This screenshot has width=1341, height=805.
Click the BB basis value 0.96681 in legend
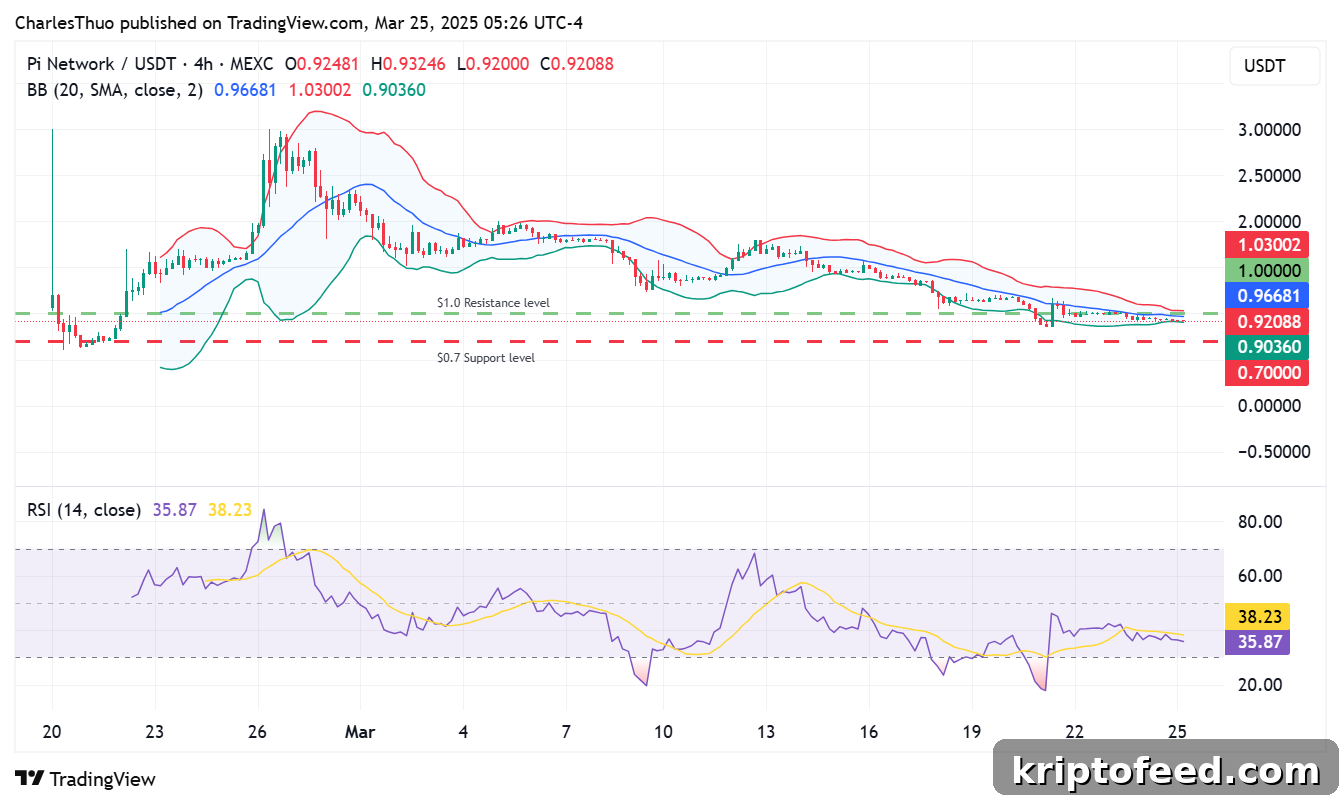click(246, 90)
